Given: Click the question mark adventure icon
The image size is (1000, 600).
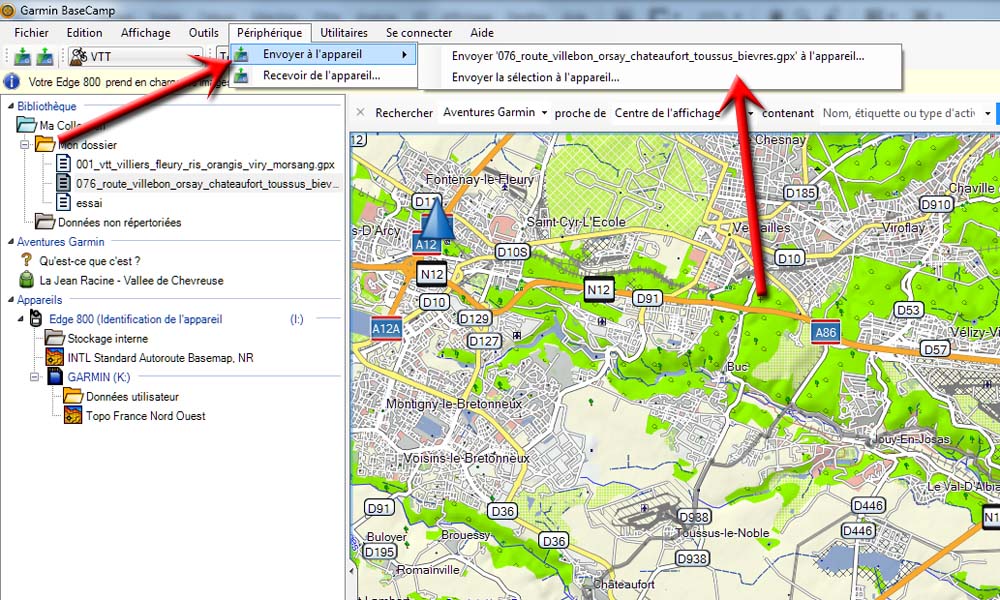Looking at the screenshot, I should click(26, 260).
